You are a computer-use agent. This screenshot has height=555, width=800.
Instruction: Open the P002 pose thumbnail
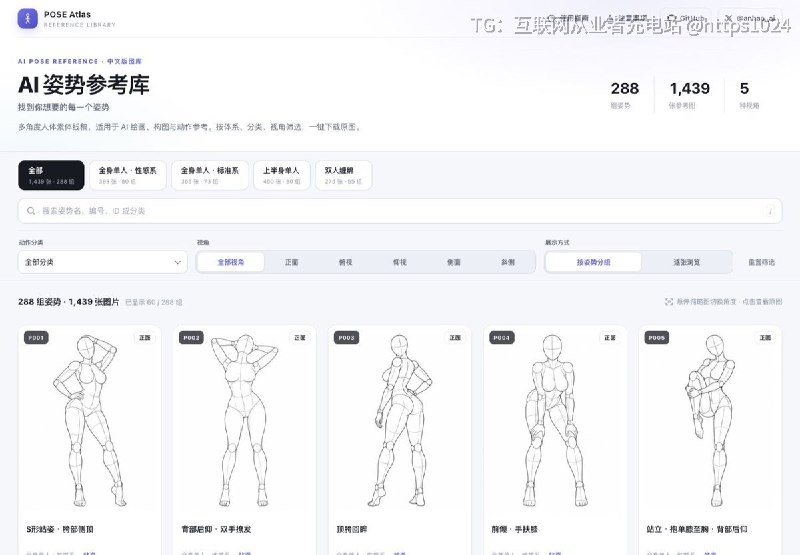coord(245,421)
